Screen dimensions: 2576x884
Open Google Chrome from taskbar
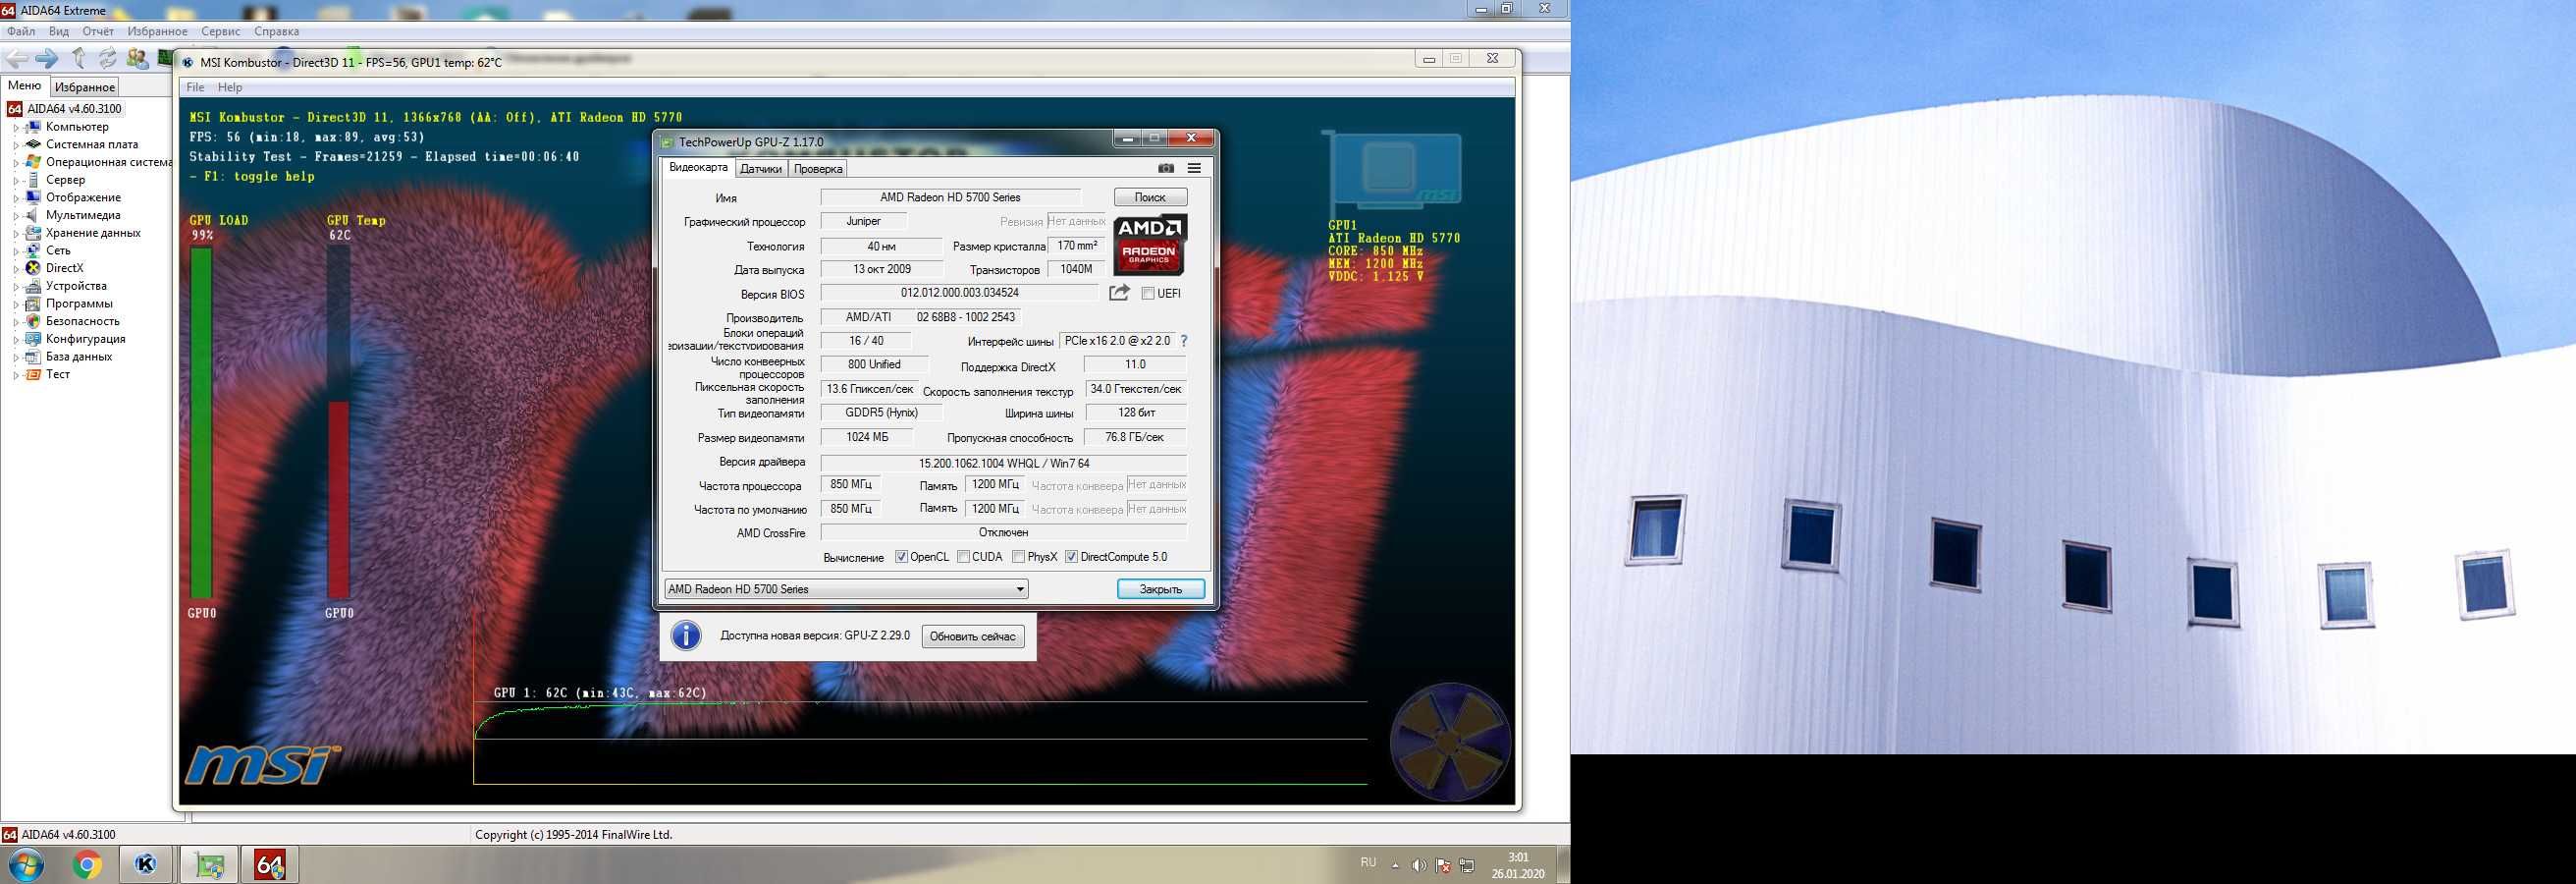(87, 865)
